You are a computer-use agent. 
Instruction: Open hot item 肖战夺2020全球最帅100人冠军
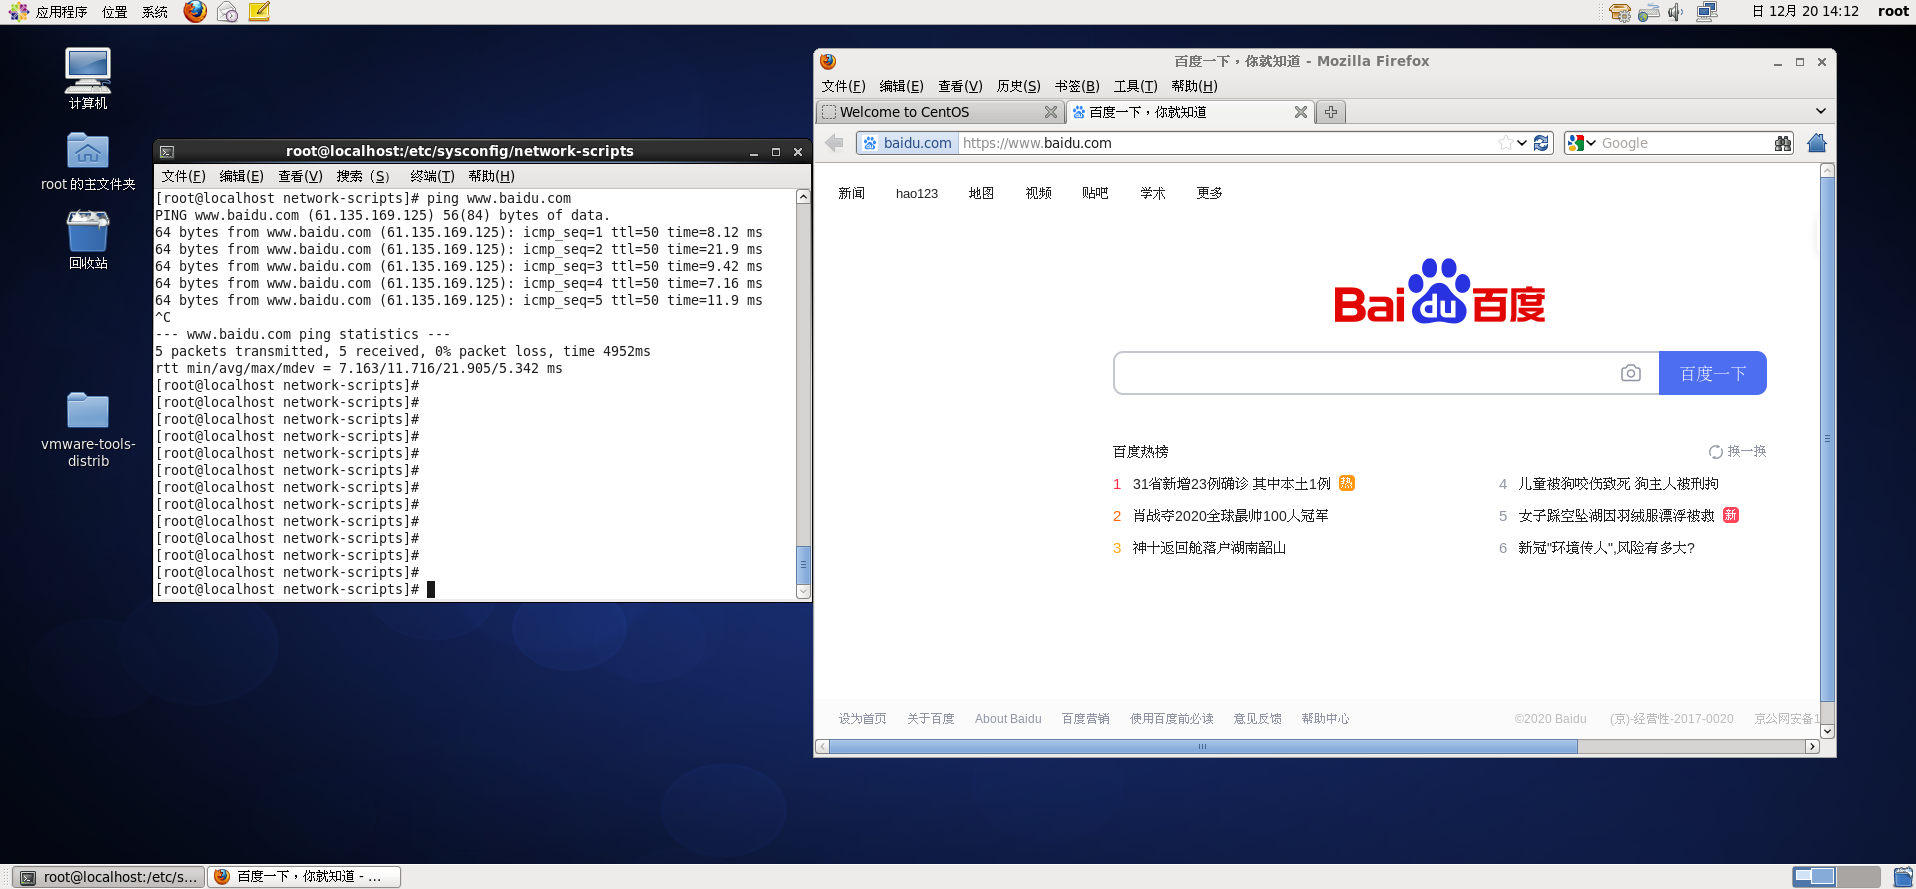coord(1230,516)
